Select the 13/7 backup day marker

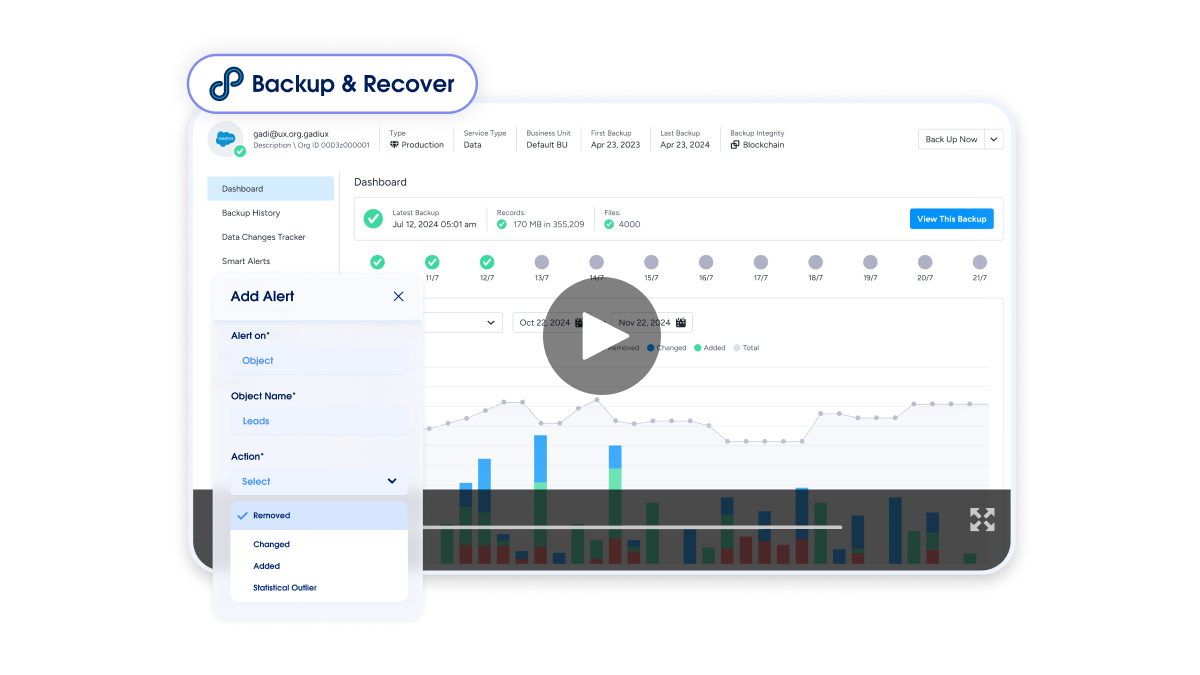[542, 262]
